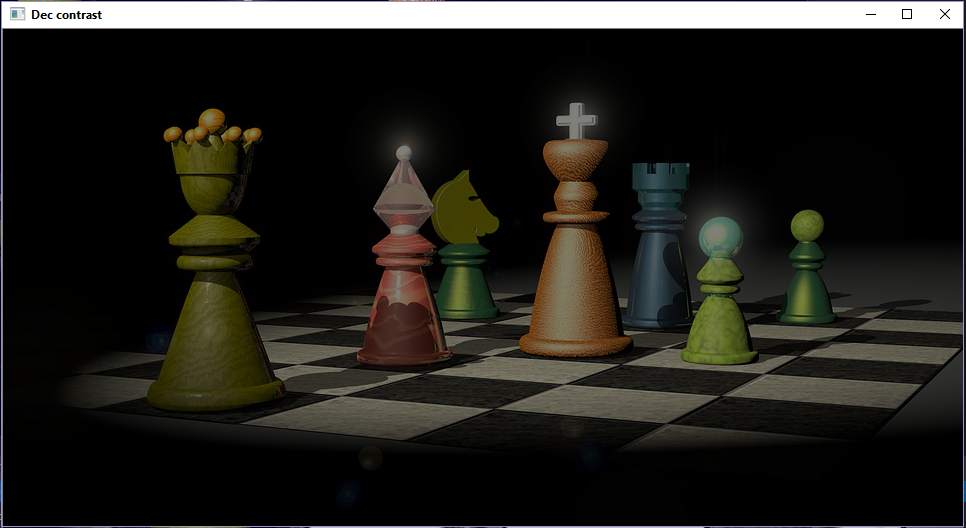Click the app icon in the title bar
The width and height of the screenshot is (966, 528).
tap(17, 14)
